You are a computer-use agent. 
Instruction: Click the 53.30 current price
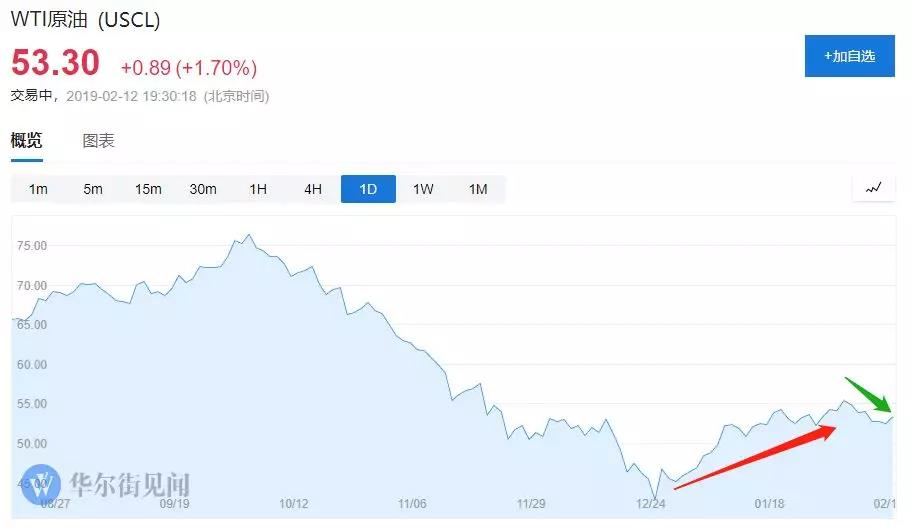56,64
